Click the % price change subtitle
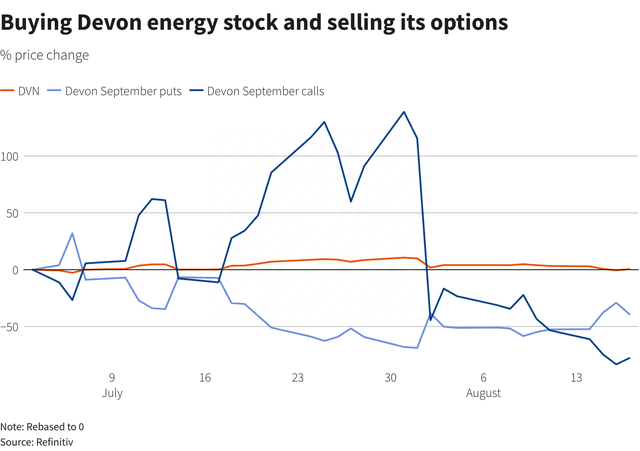Screen dimensions: 640x451 (x=44, y=55)
